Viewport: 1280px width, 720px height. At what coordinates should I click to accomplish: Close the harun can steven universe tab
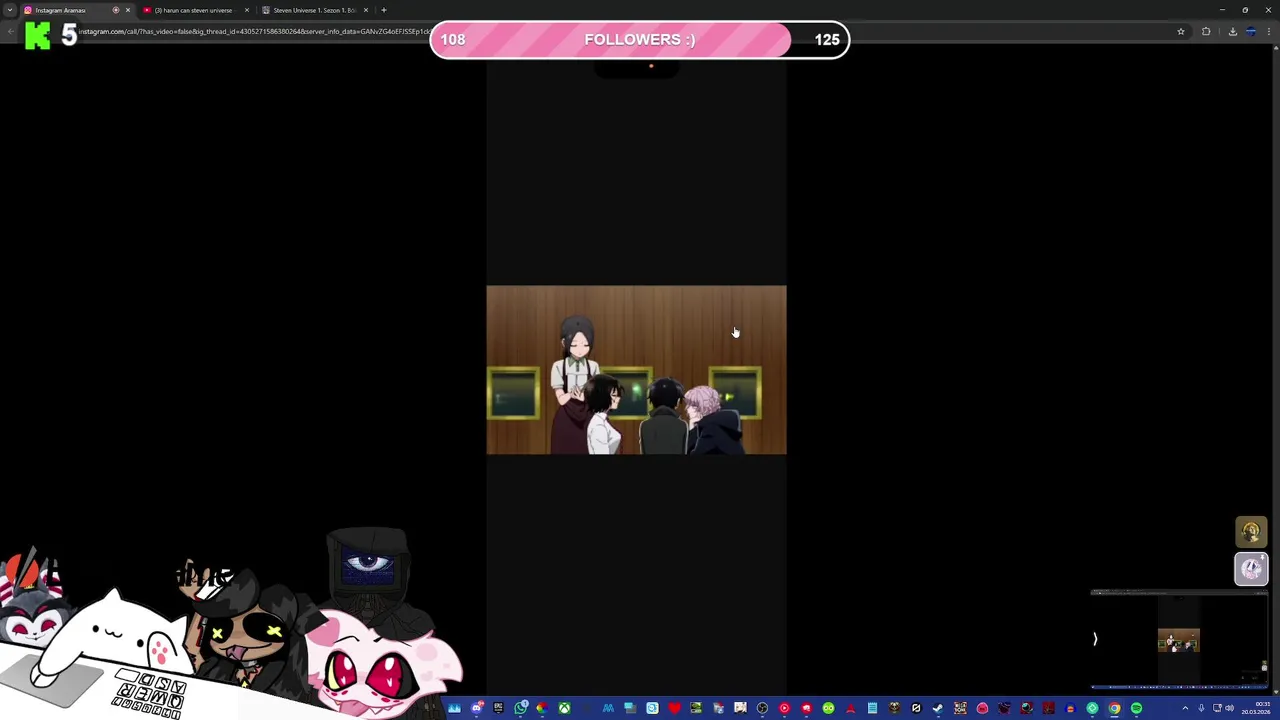(247, 10)
